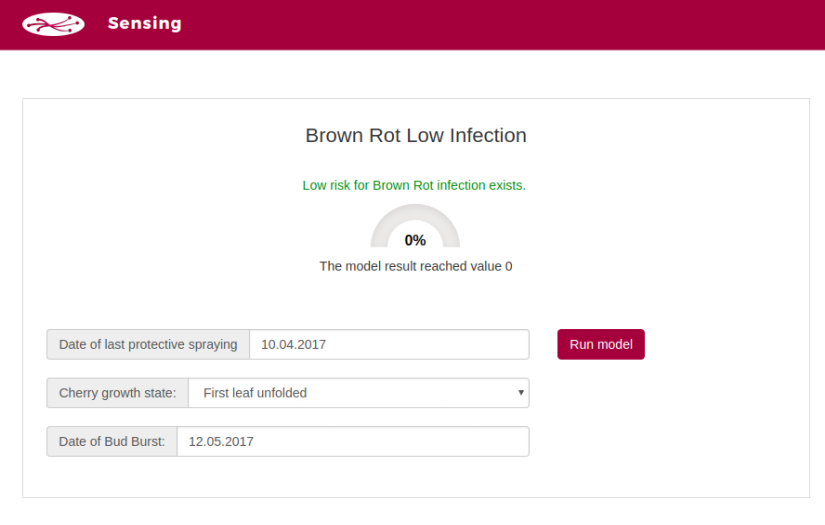Screen dimensions: 825x525
Task: Click the "Brown Rot Low Infection" heading
Action: point(415,135)
